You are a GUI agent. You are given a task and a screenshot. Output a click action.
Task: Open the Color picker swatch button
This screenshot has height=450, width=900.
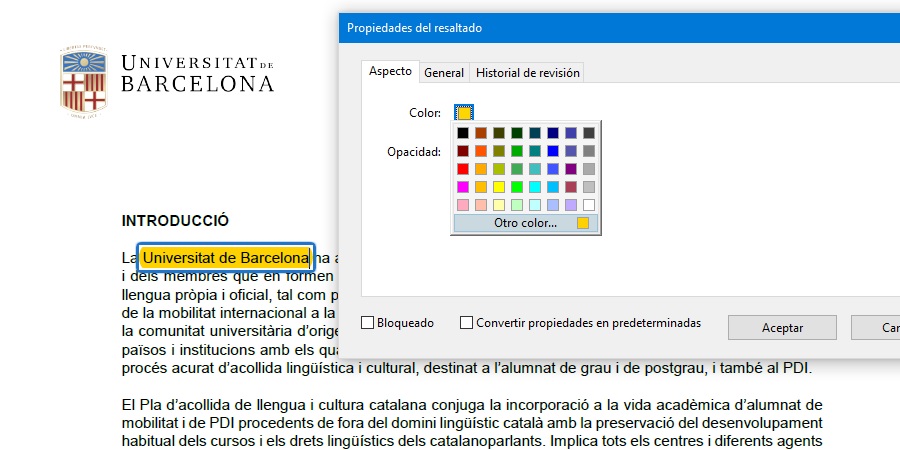(x=464, y=113)
